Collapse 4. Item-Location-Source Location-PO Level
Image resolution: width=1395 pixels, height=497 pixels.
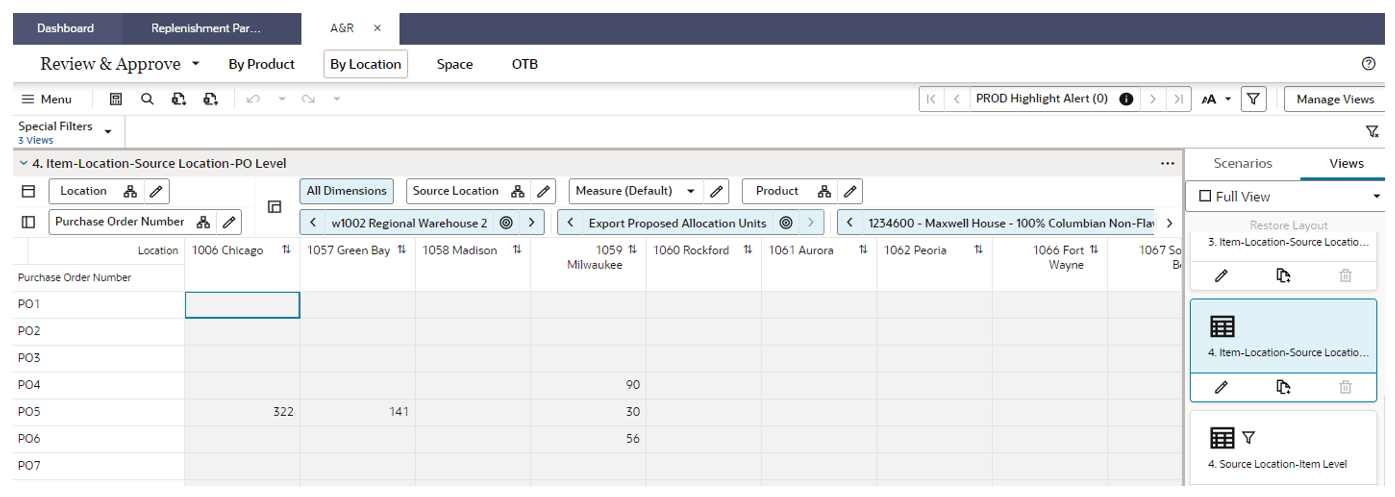(24, 163)
